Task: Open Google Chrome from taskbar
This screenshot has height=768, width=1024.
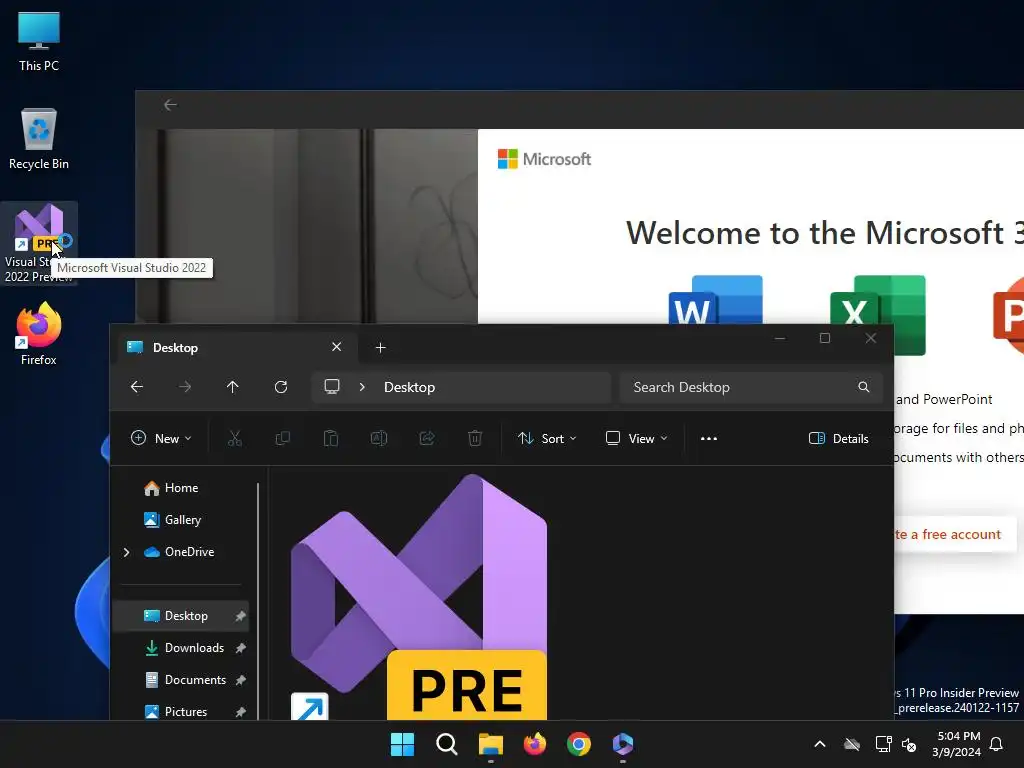Action: (579, 744)
